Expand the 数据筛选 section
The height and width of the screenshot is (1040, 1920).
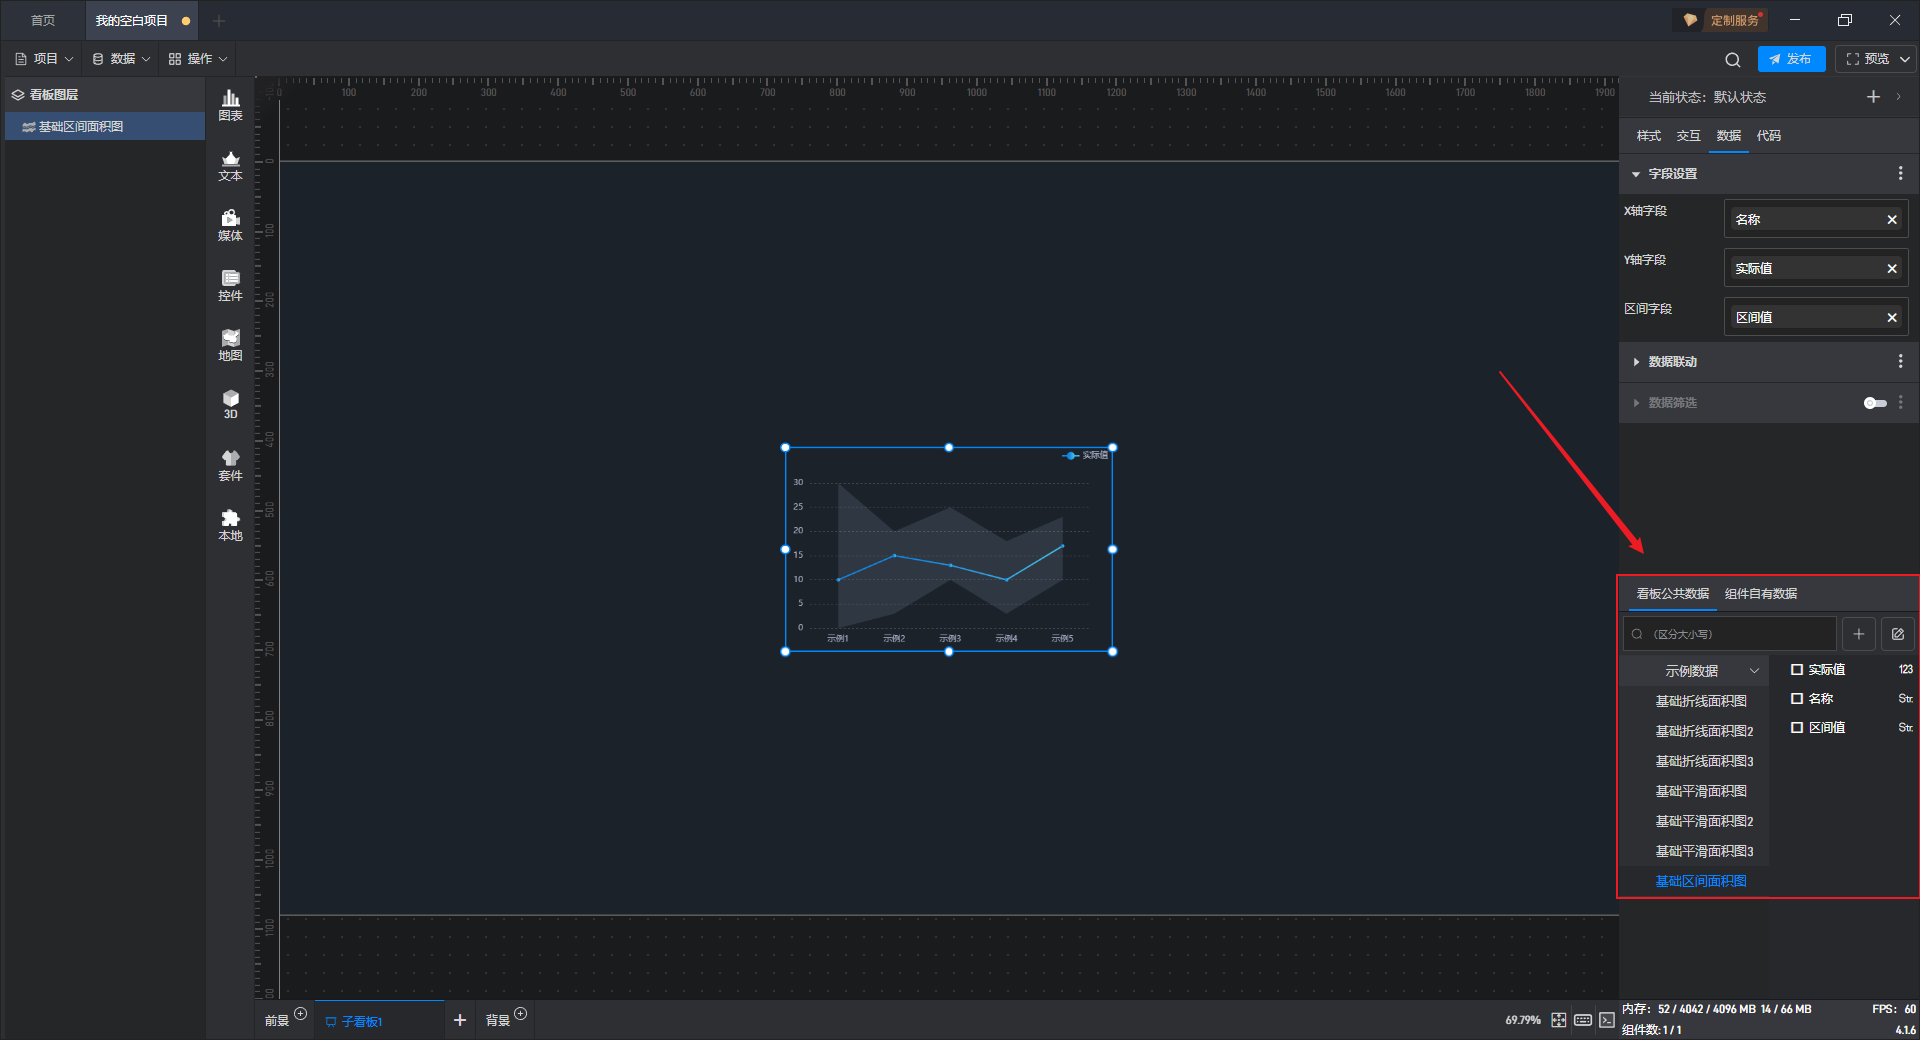coord(1636,403)
